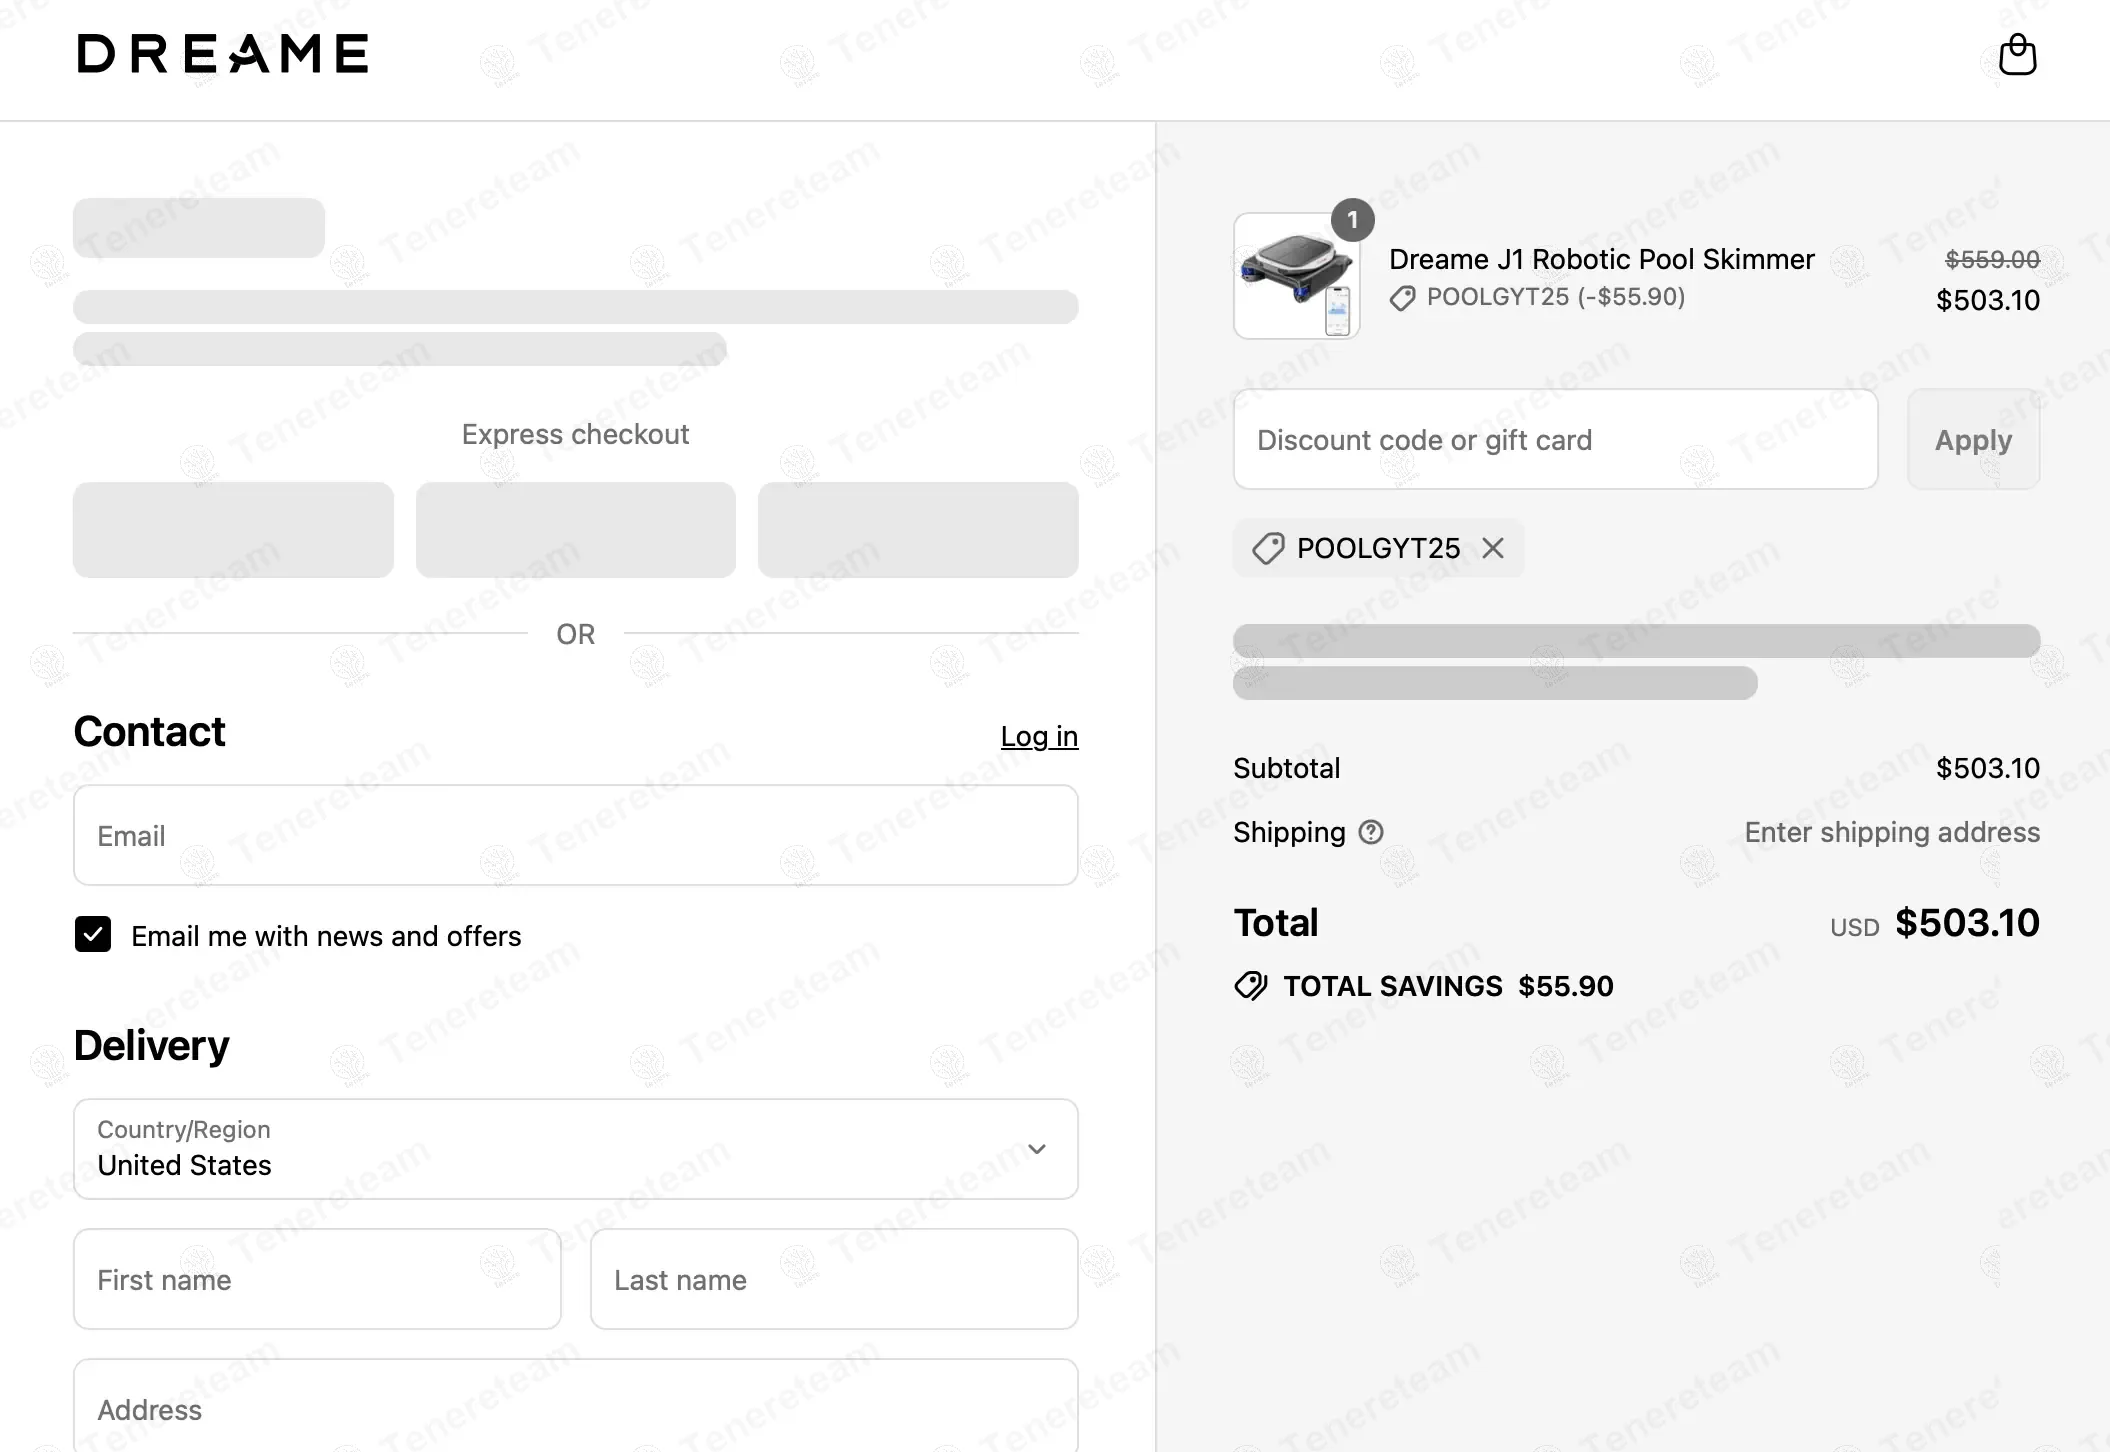Click the USD $503.10 total amount
The image size is (2110, 1452).
pyautogui.click(x=1935, y=923)
